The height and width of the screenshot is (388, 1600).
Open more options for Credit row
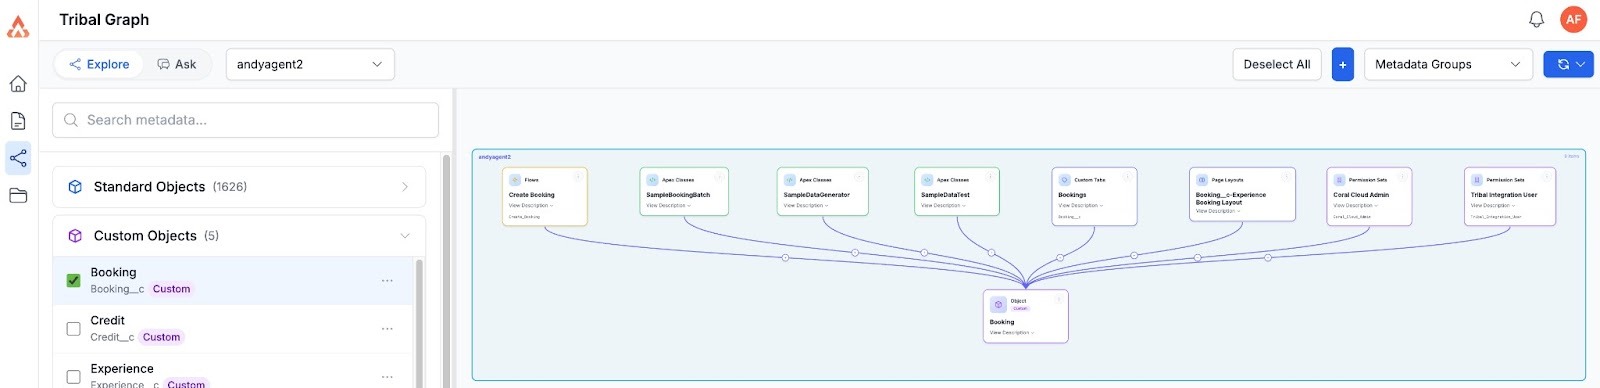coord(387,329)
